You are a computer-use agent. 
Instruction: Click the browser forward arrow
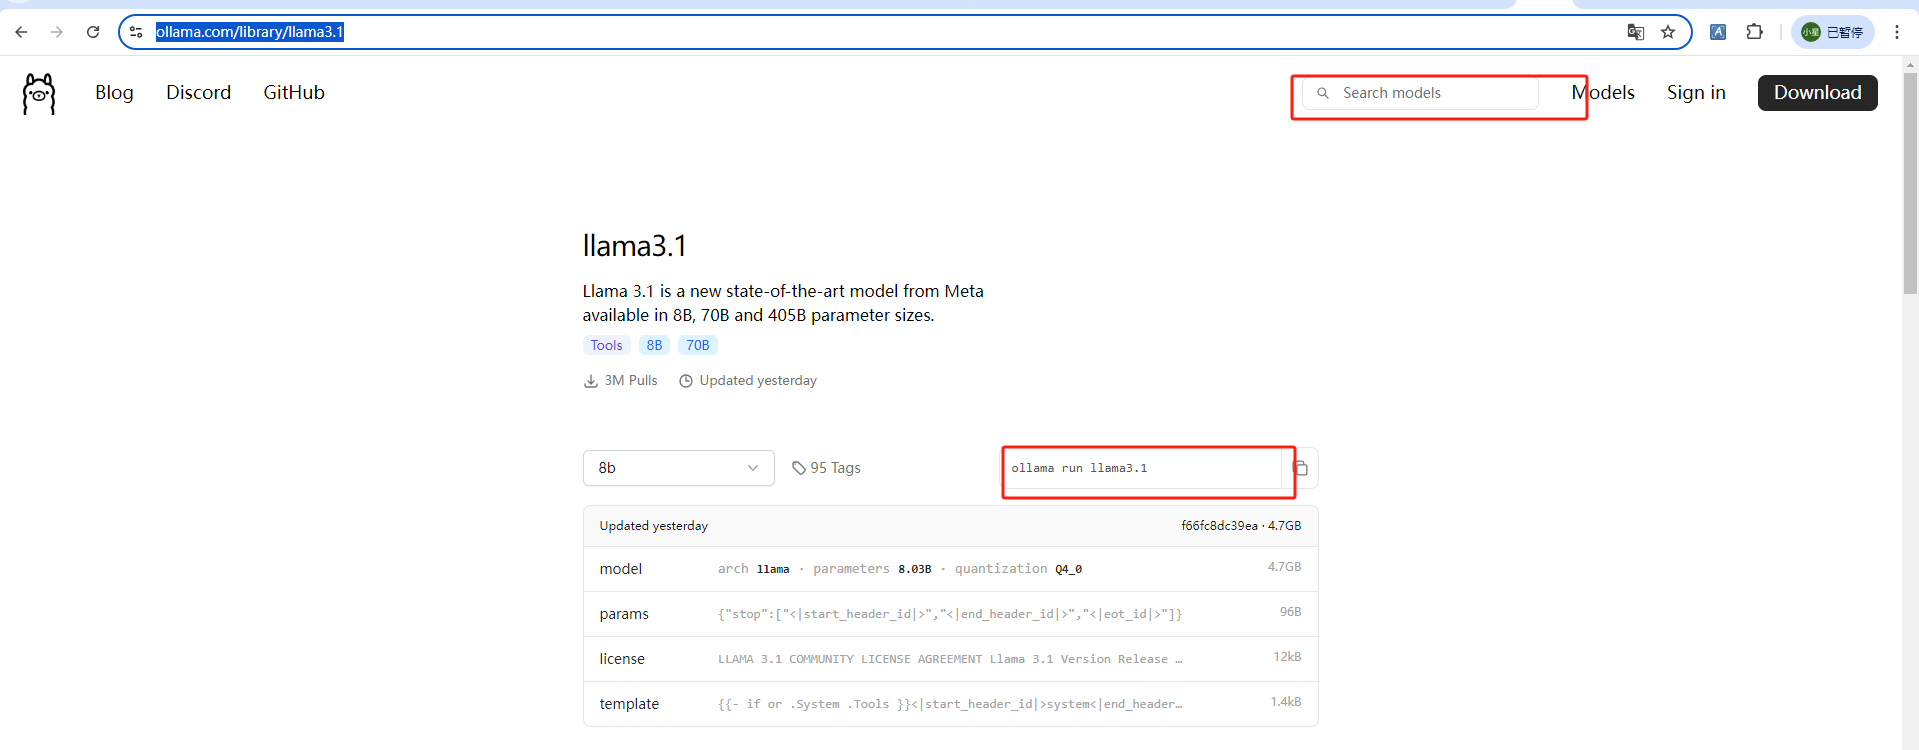(57, 32)
